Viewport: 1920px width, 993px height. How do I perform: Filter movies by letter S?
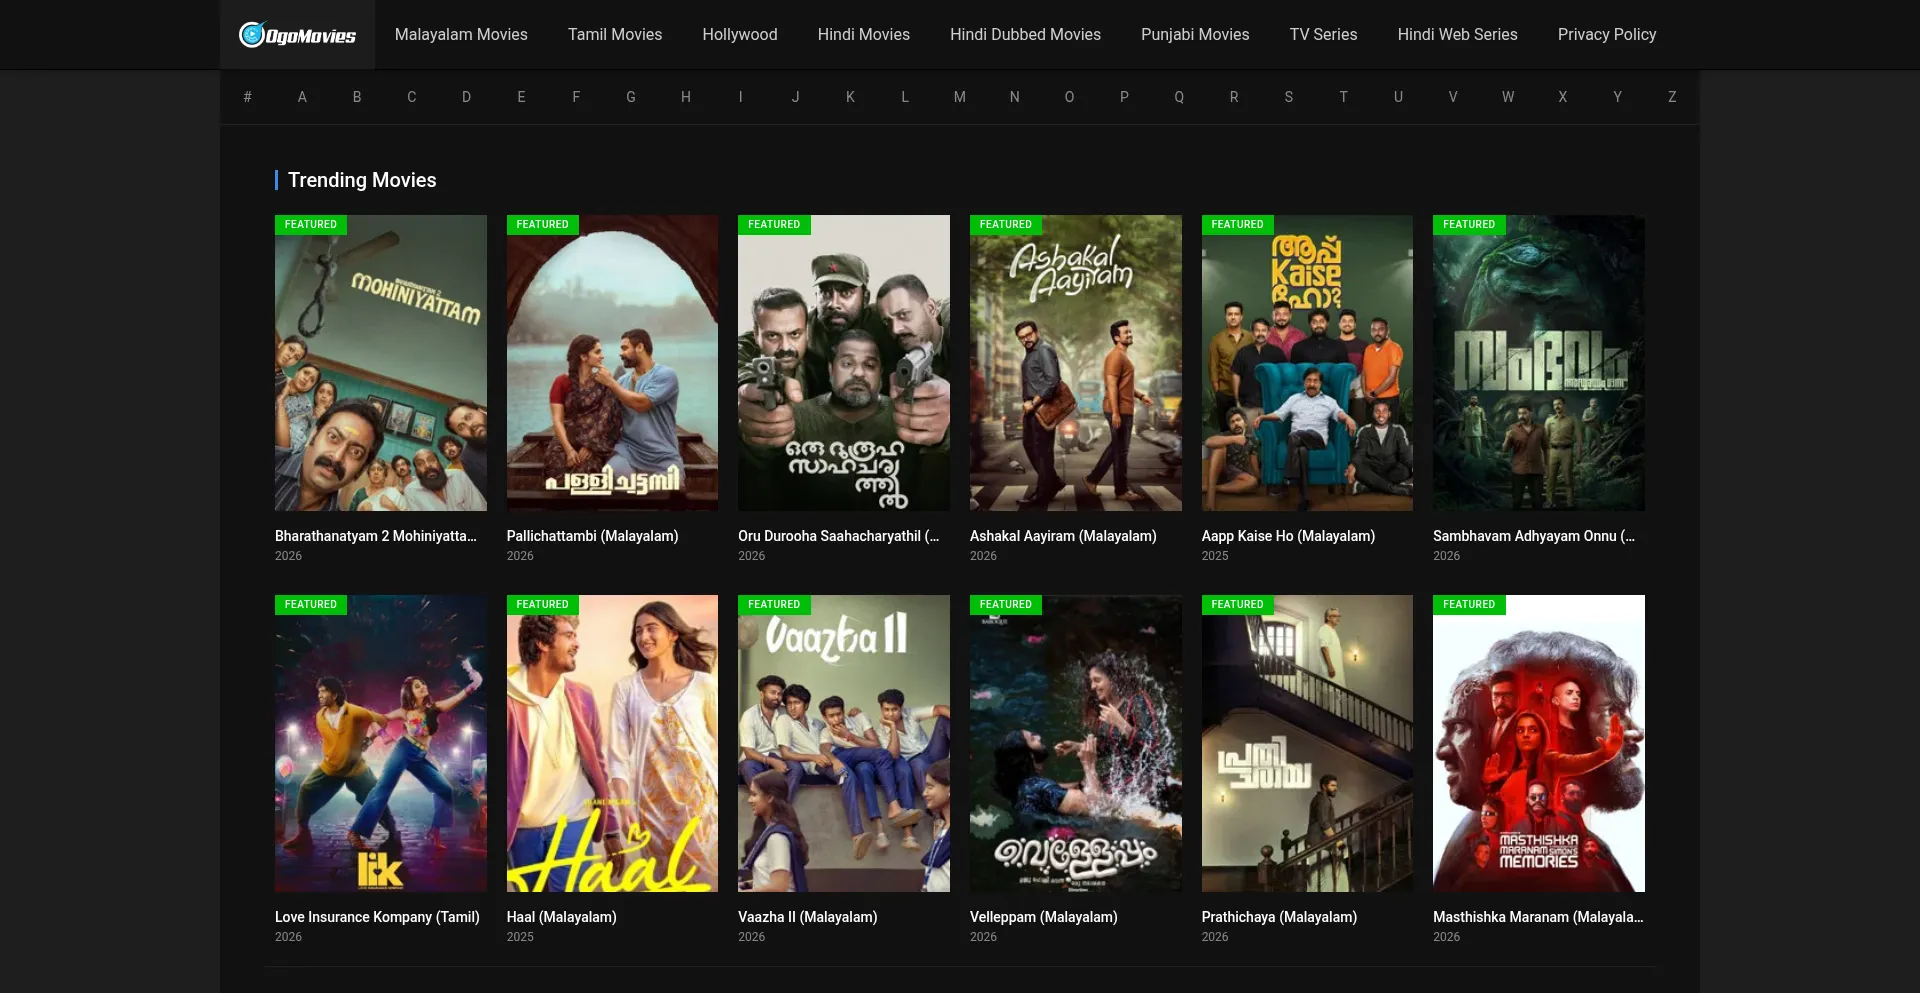(1289, 97)
